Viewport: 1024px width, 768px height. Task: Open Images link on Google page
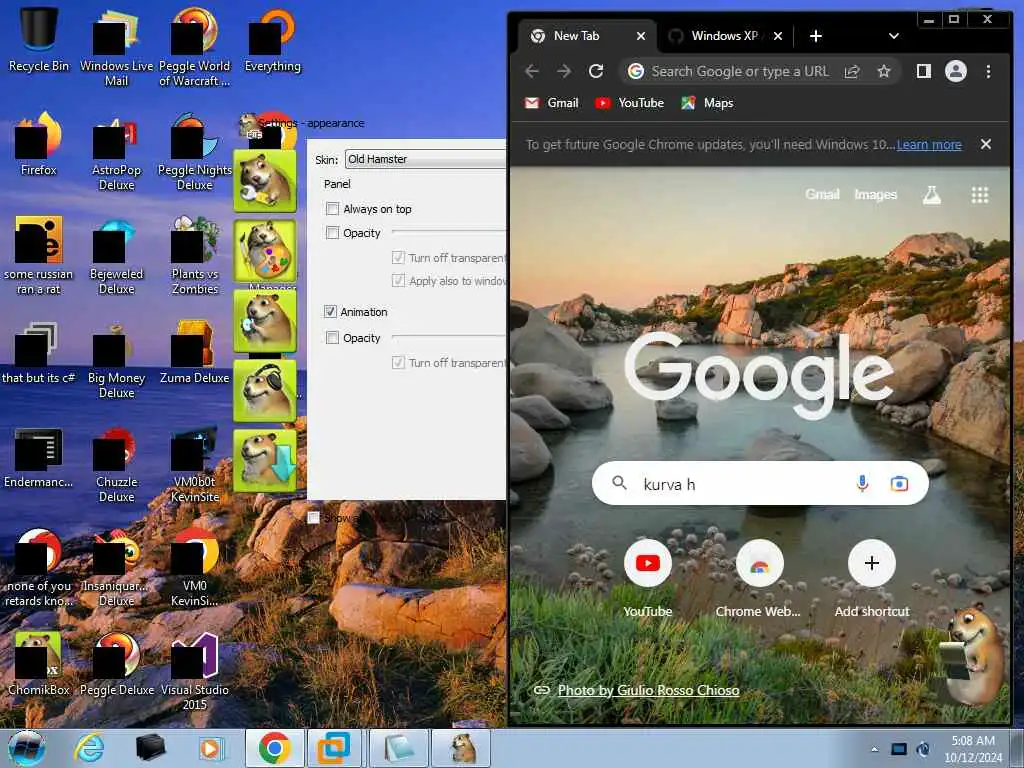coord(876,194)
